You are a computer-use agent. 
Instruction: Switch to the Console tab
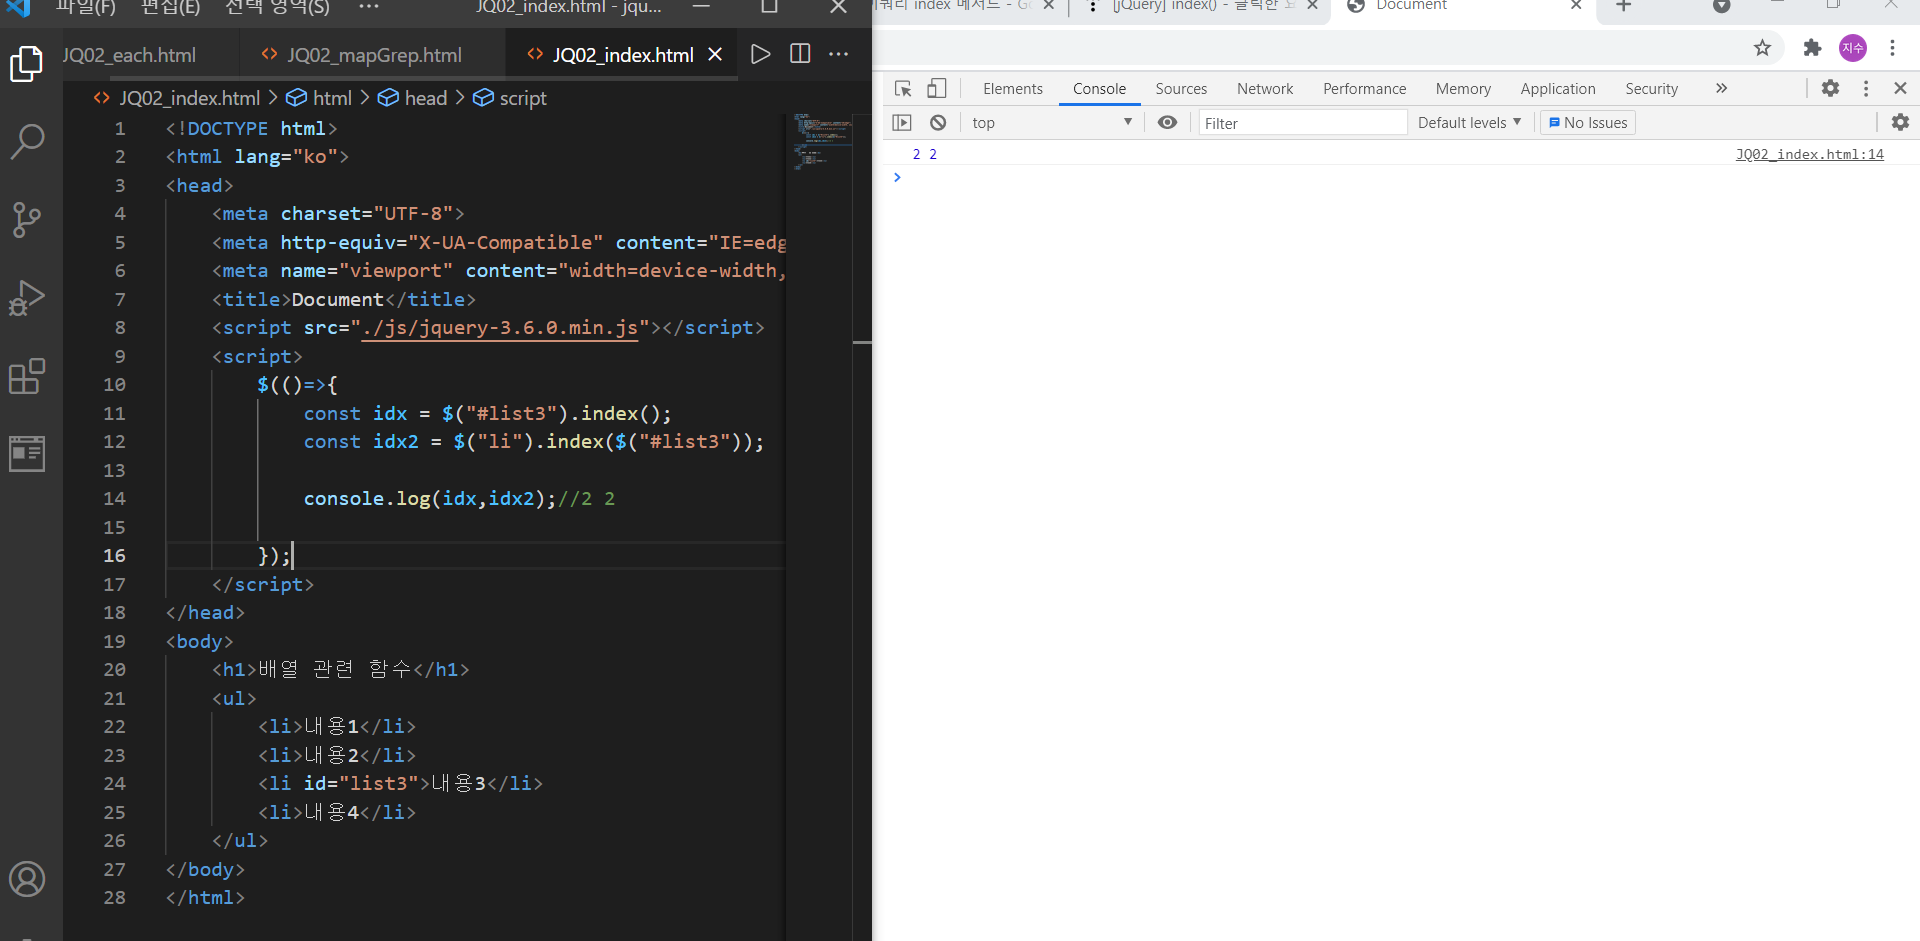pyautogui.click(x=1099, y=88)
